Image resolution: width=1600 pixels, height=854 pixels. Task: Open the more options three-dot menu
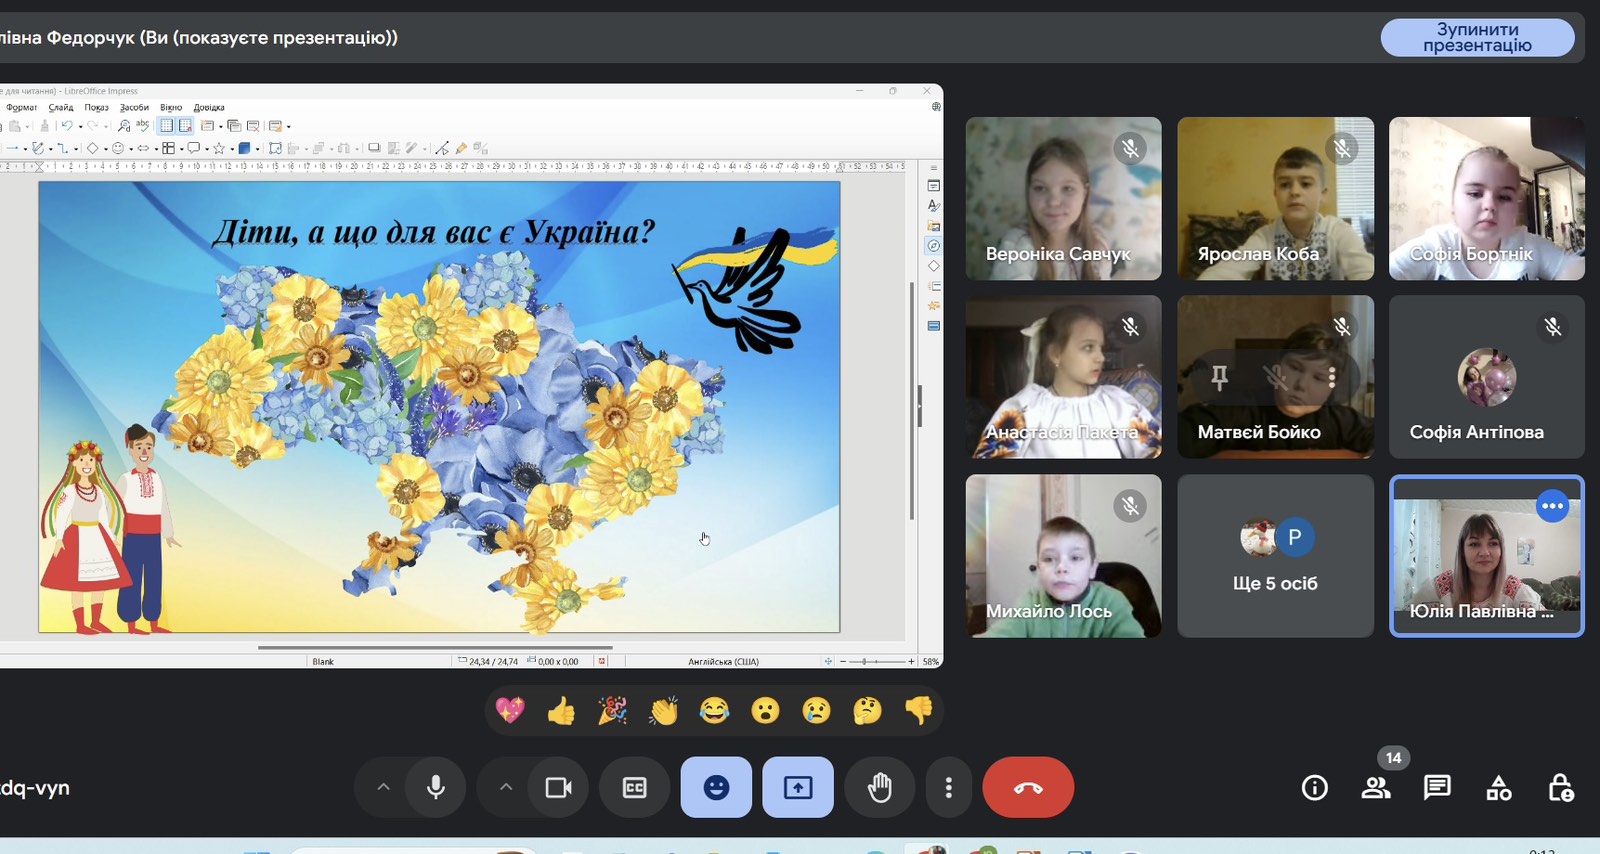pyautogui.click(x=948, y=788)
